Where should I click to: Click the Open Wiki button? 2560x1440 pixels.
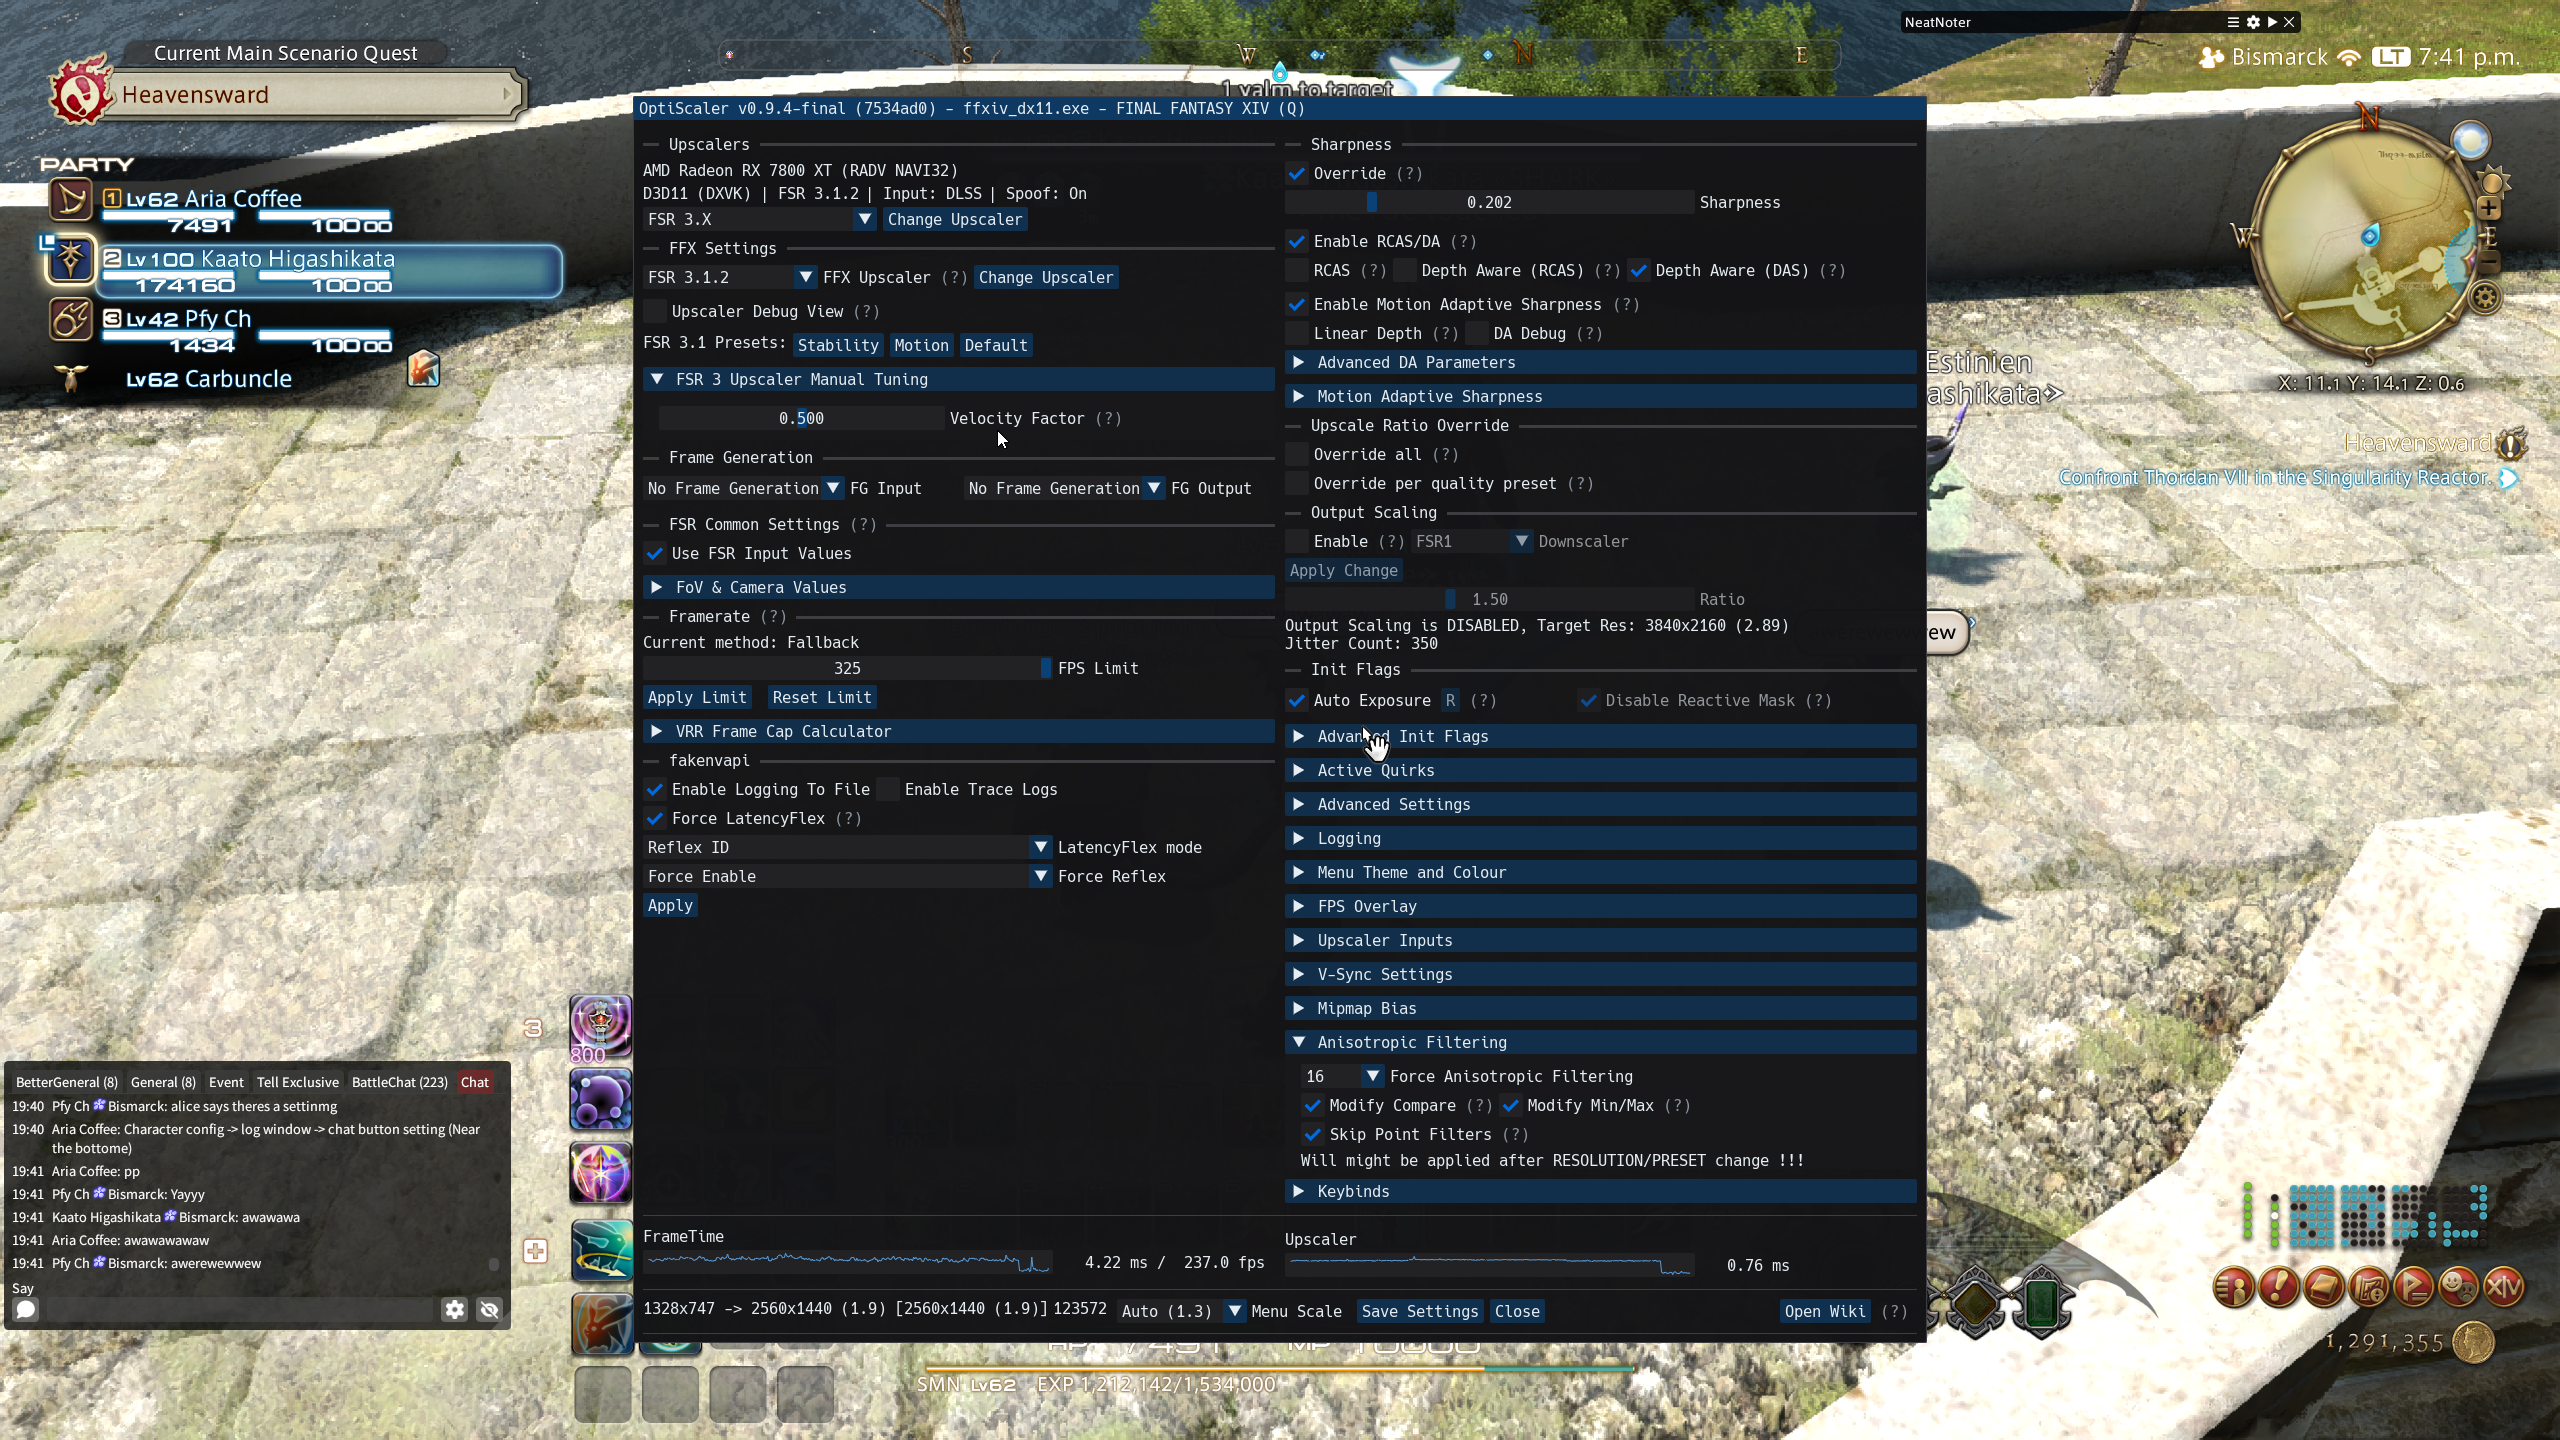pyautogui.click(x=1825, y=1312)
